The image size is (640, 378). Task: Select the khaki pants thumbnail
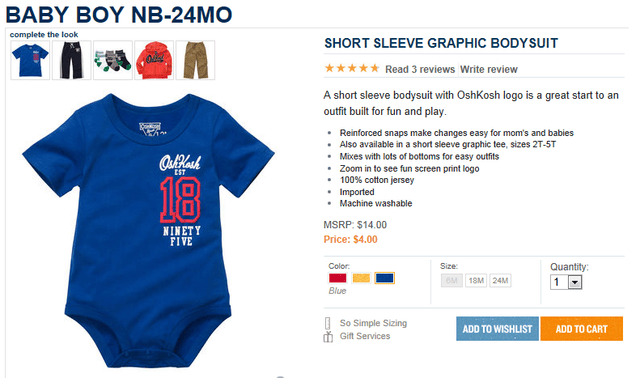pyautogui.click(x=195, y=60)
